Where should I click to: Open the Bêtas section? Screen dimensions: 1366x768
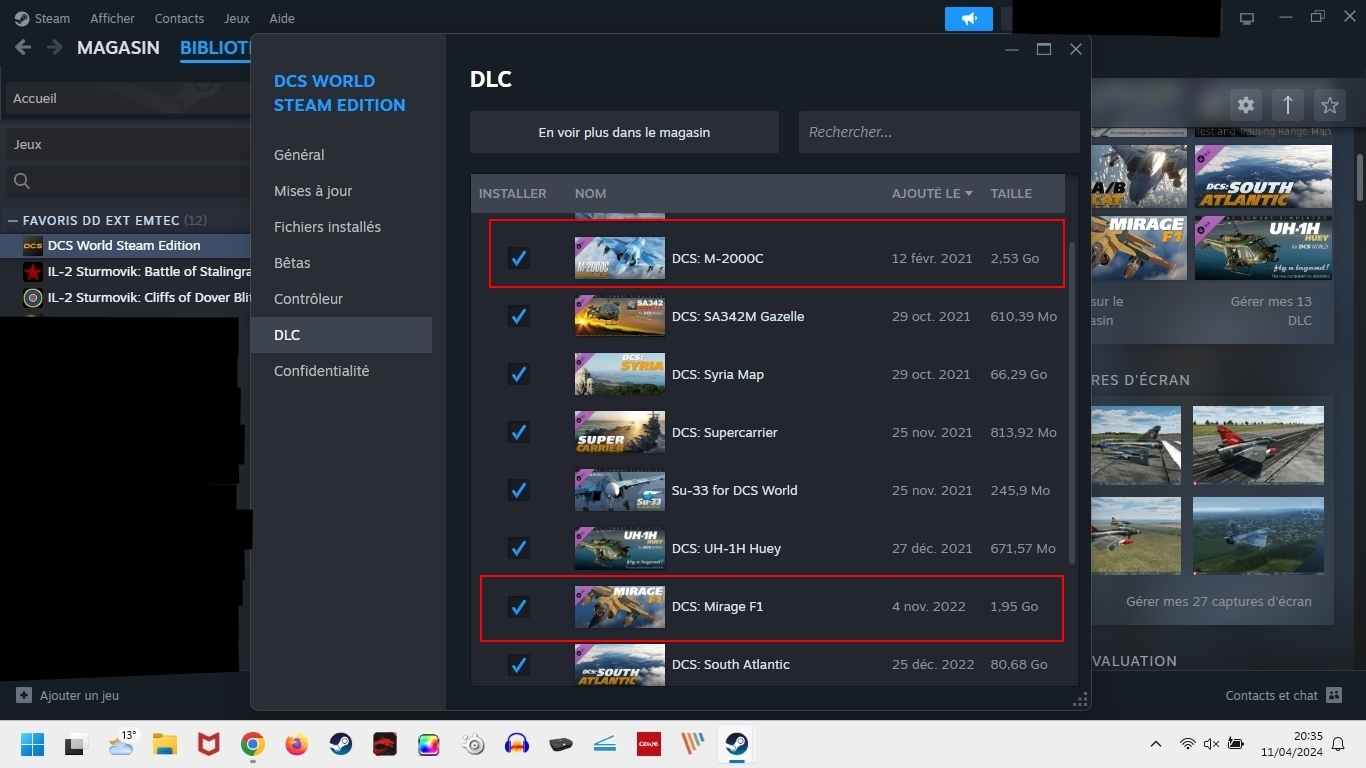pos(341,263)
